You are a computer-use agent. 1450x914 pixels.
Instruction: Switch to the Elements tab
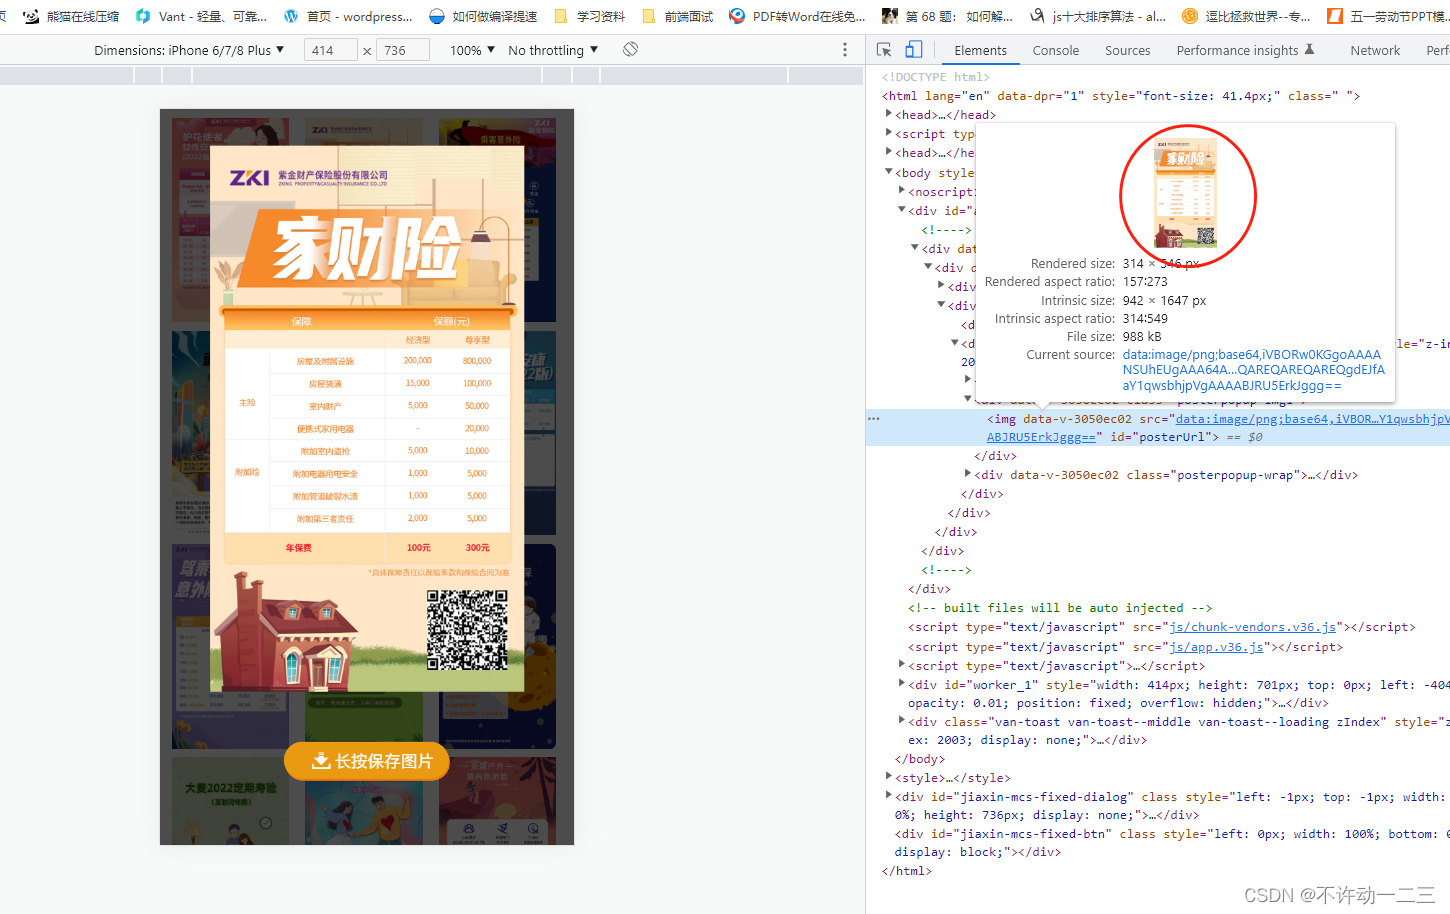[x=980, y=50]
